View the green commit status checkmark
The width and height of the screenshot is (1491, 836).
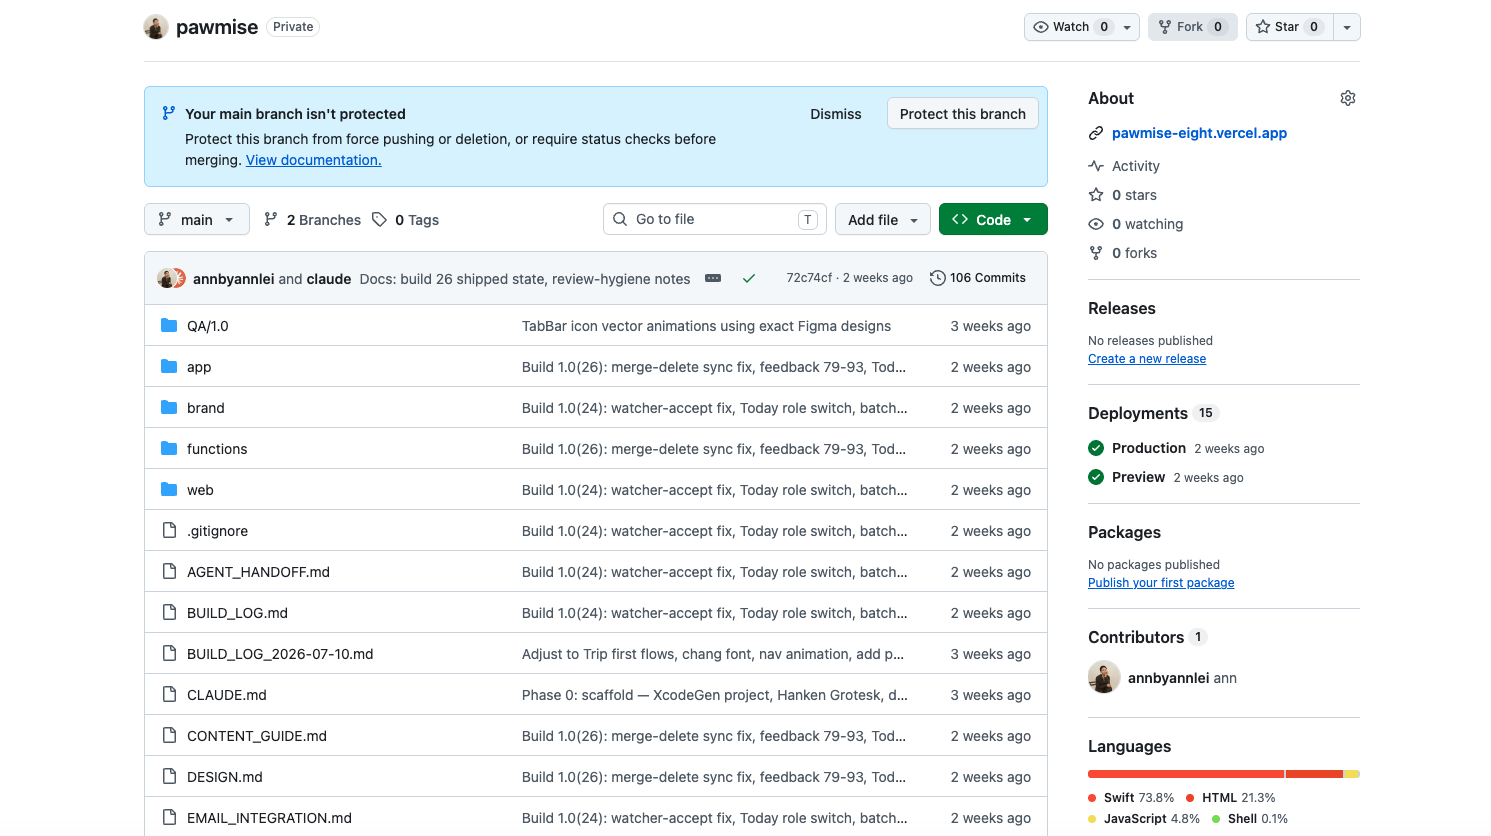click(748, 279)
